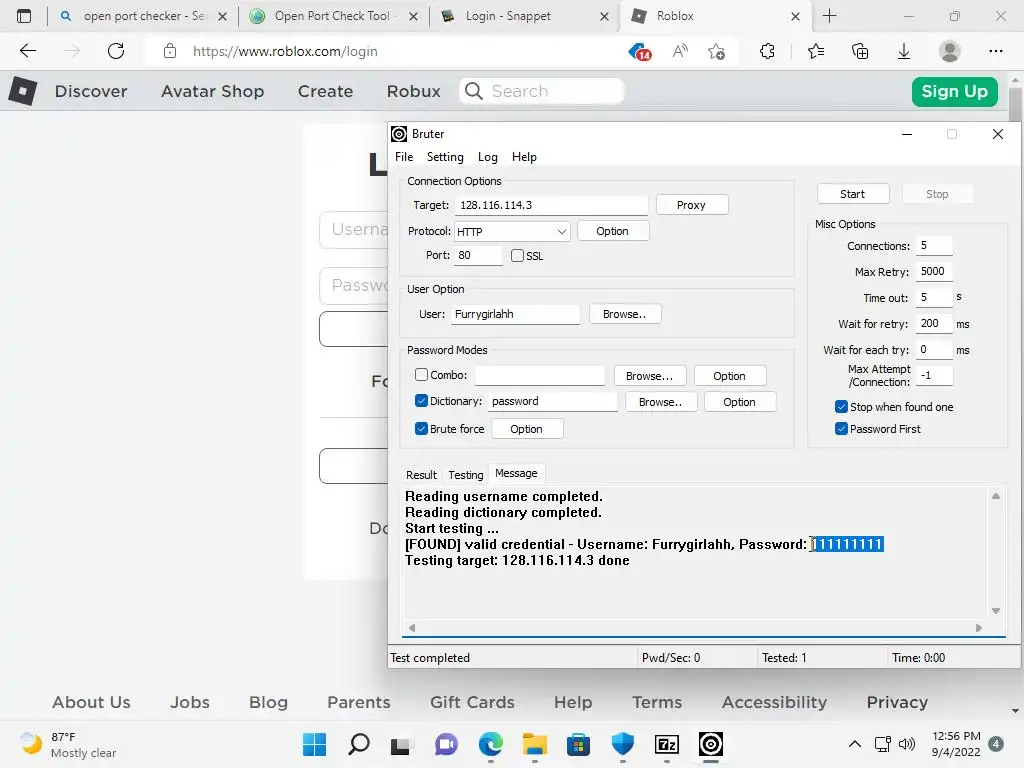Viewport: 1024px width, 768px height.
Task: Open the File menu in Bruter
Action: click(404, 157)
